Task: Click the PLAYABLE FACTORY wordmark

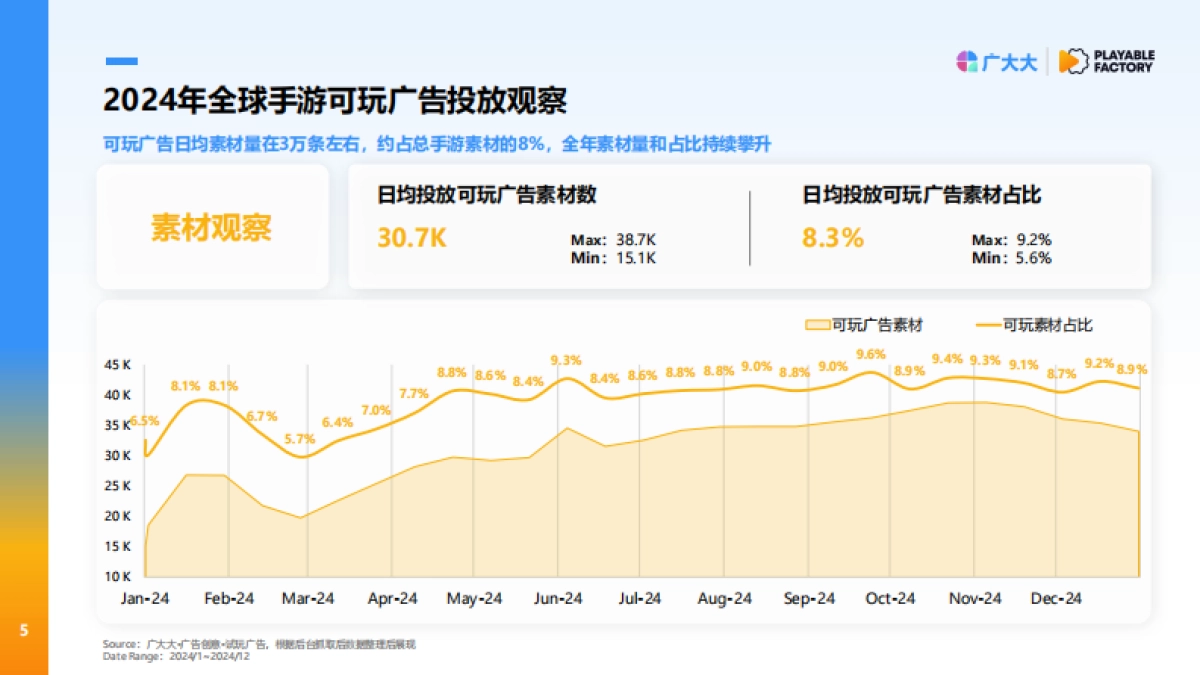Action: (1125, 61)
